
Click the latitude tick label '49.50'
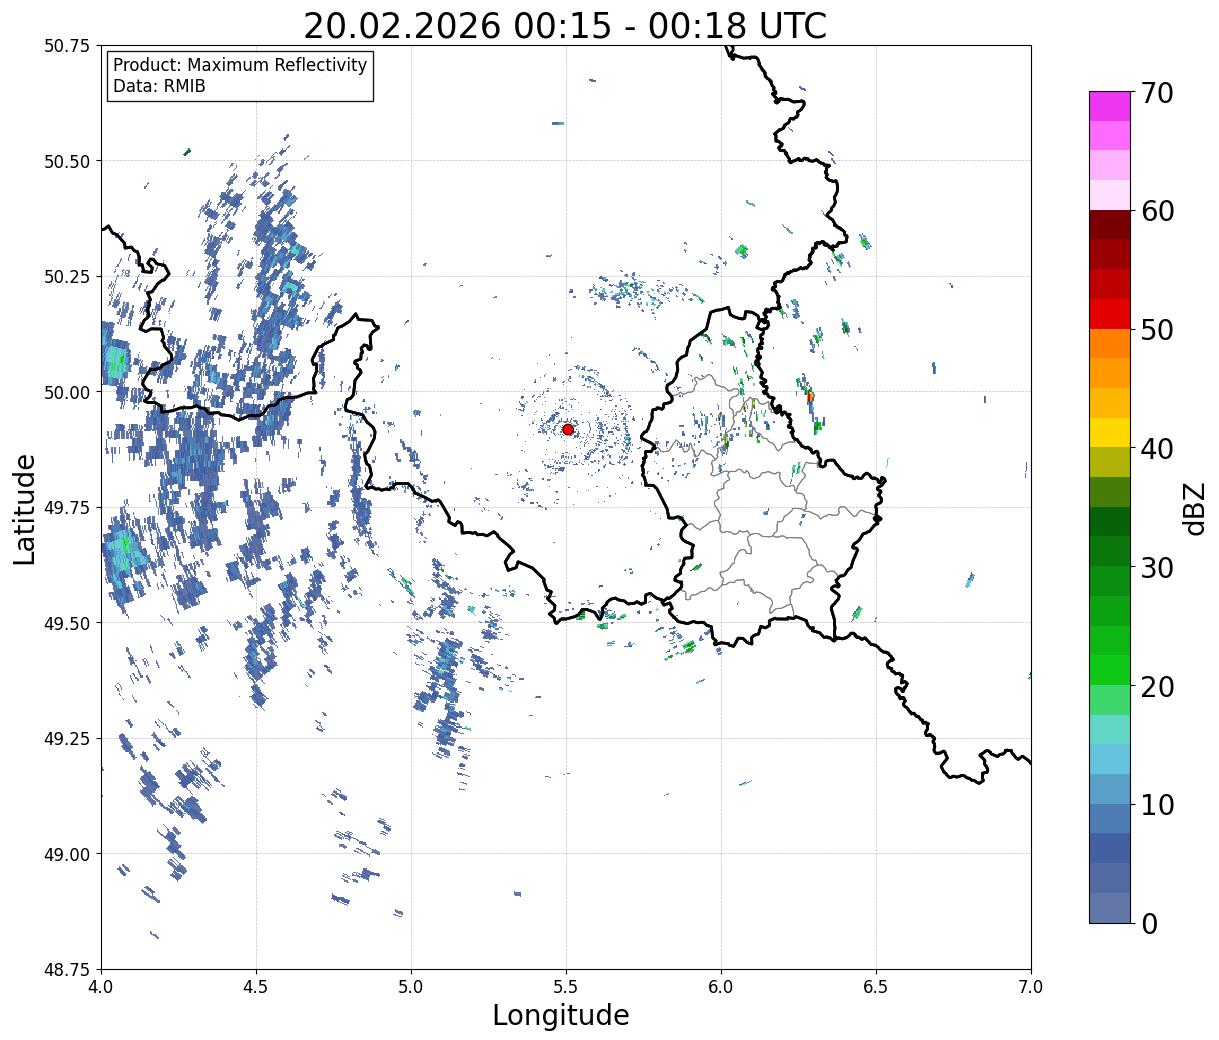click(67, 623)
